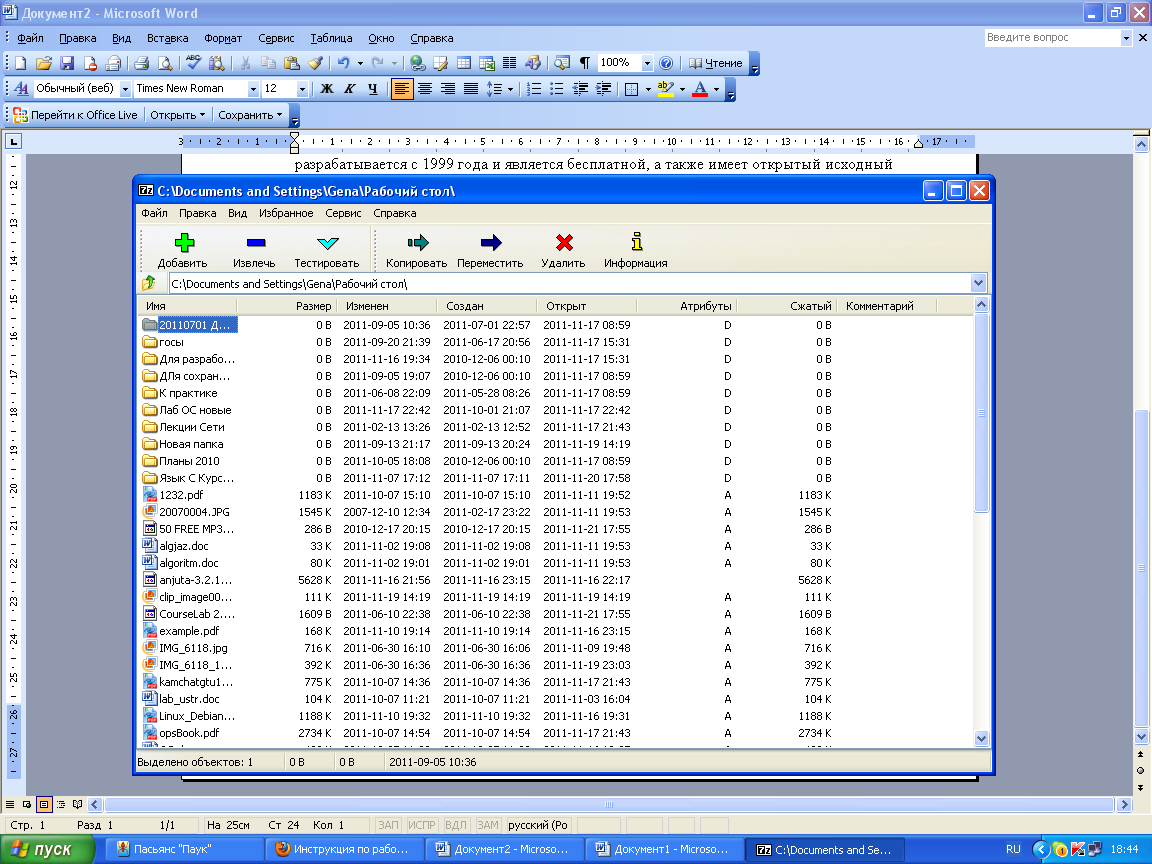
Task: Save the Word document with floppy icon
Action: point(67,63)
